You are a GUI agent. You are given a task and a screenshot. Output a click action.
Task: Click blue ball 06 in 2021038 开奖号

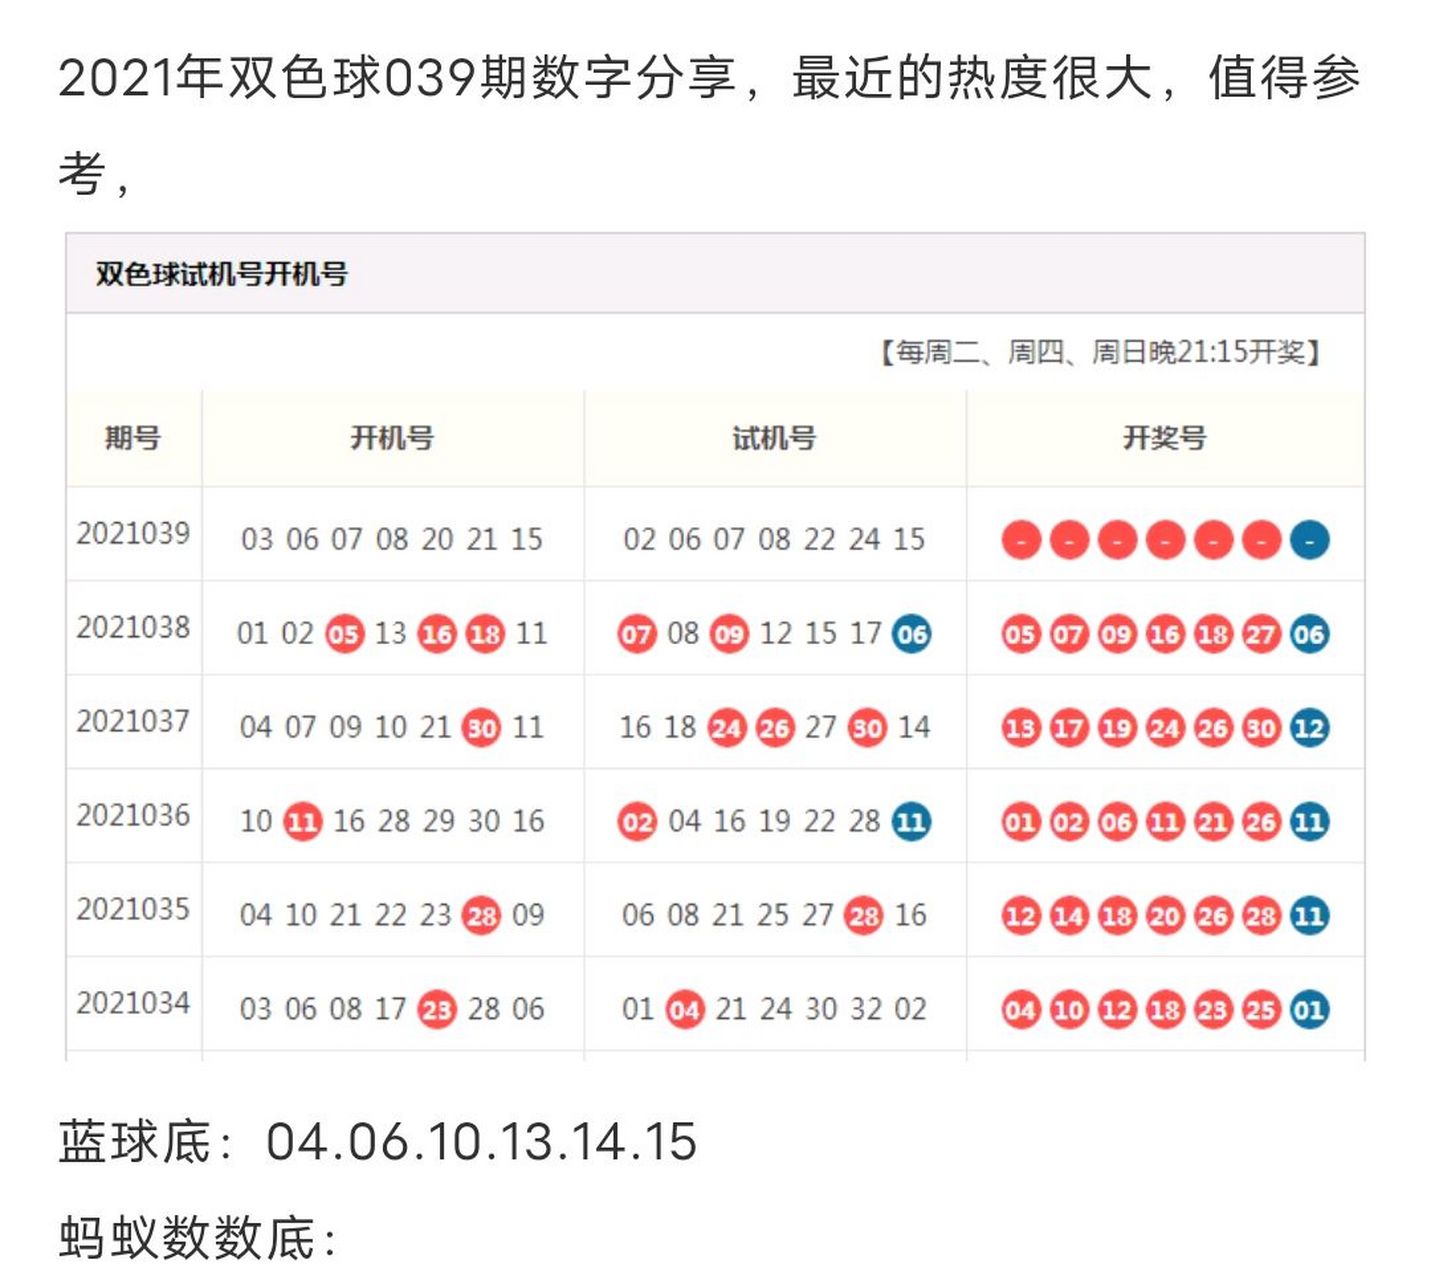[1309, 634]
